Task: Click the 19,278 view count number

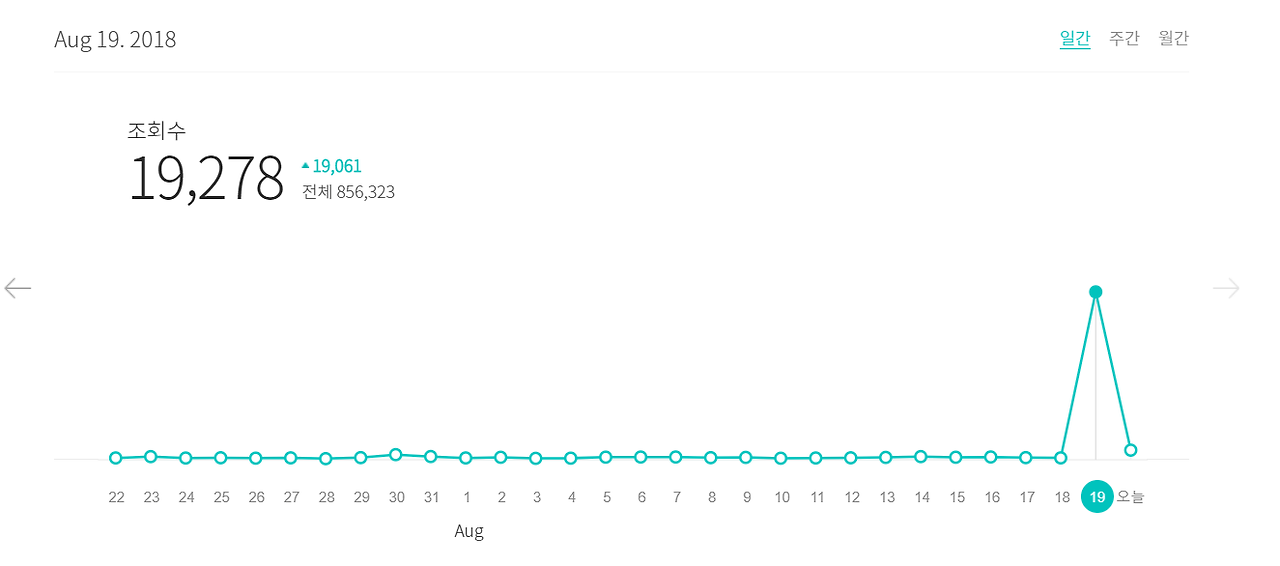Action: point(206,179)
